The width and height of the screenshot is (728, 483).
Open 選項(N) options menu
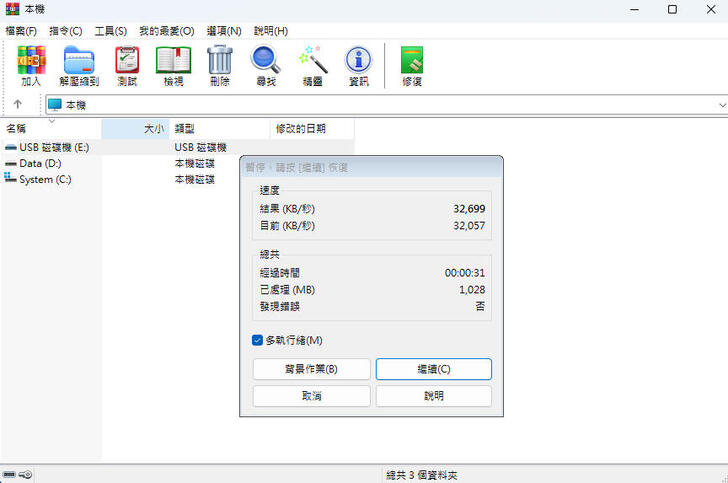(224, 31)
